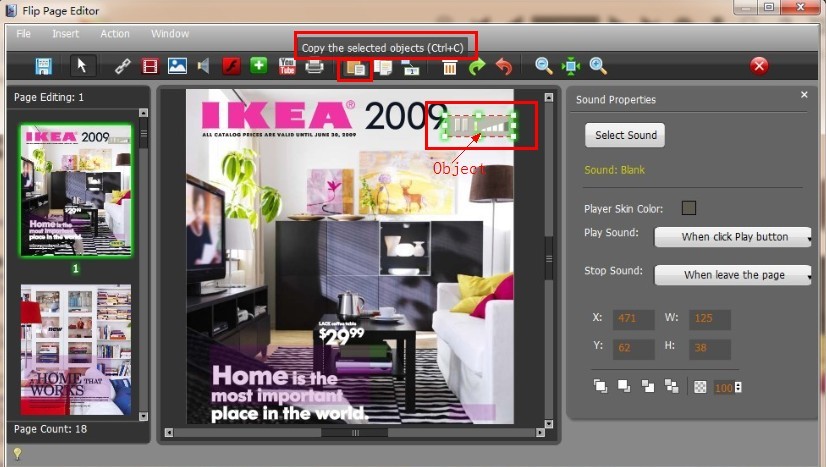Click the Page Count: 18 text

click(51, 429)
